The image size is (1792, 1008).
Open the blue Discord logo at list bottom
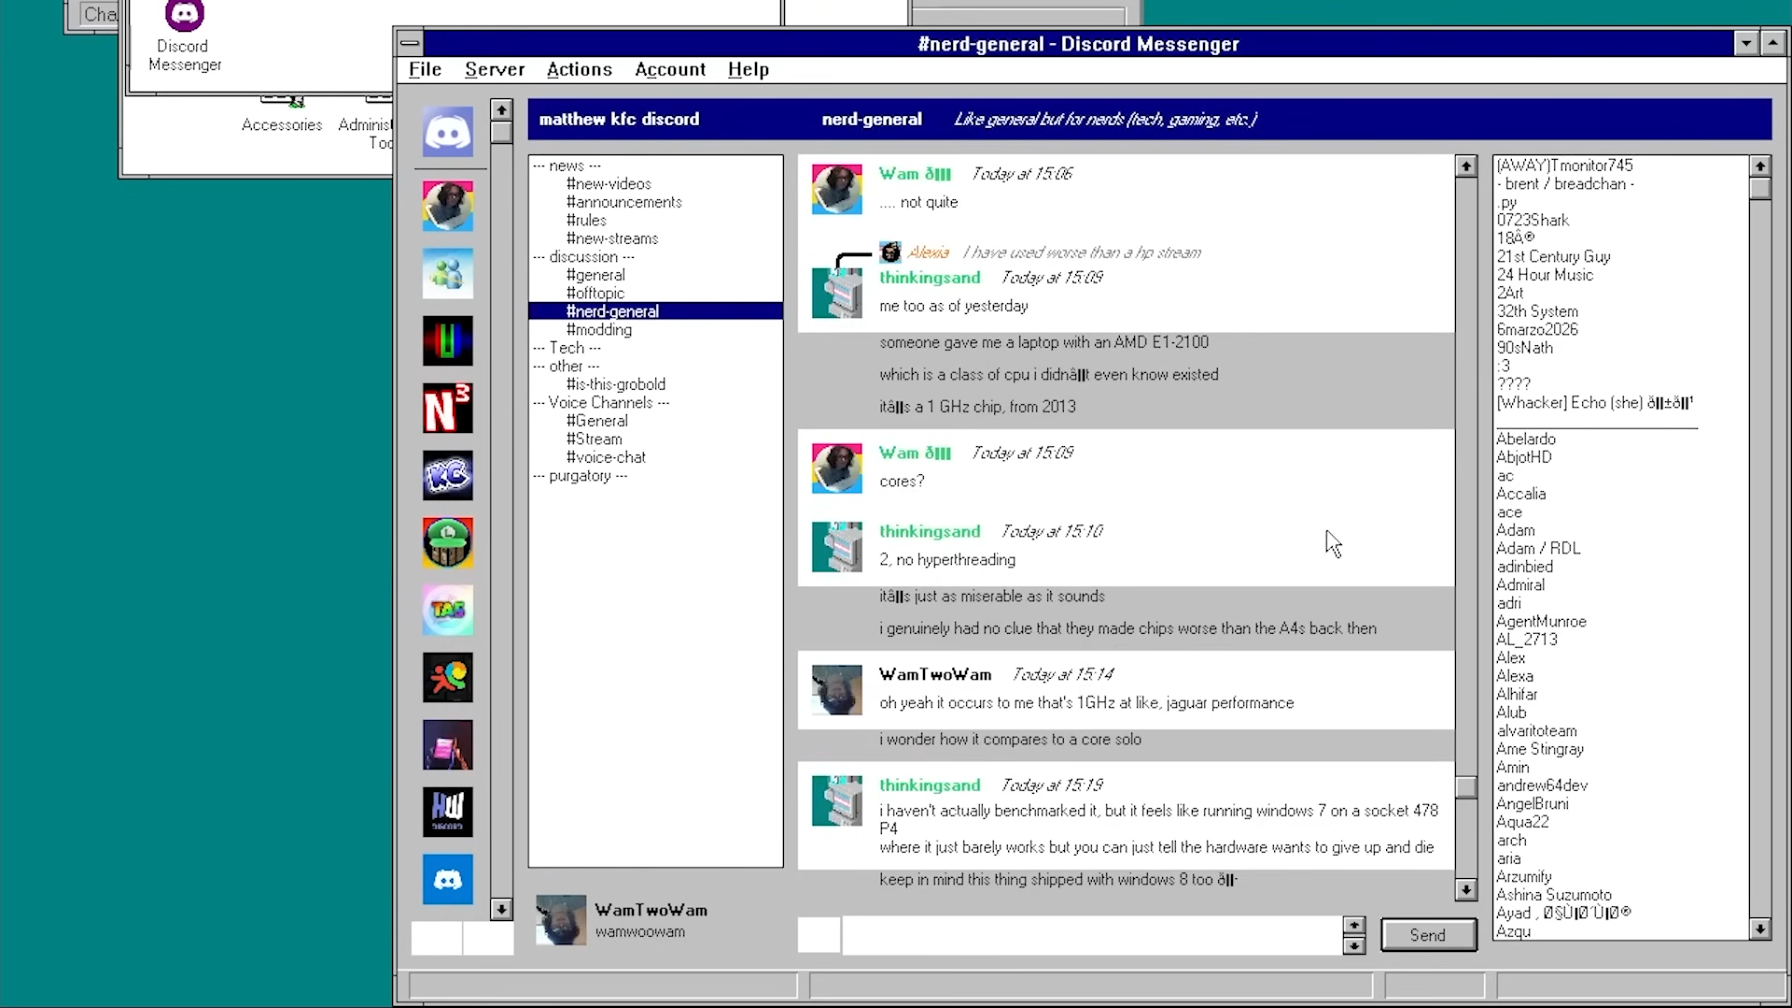447,880
